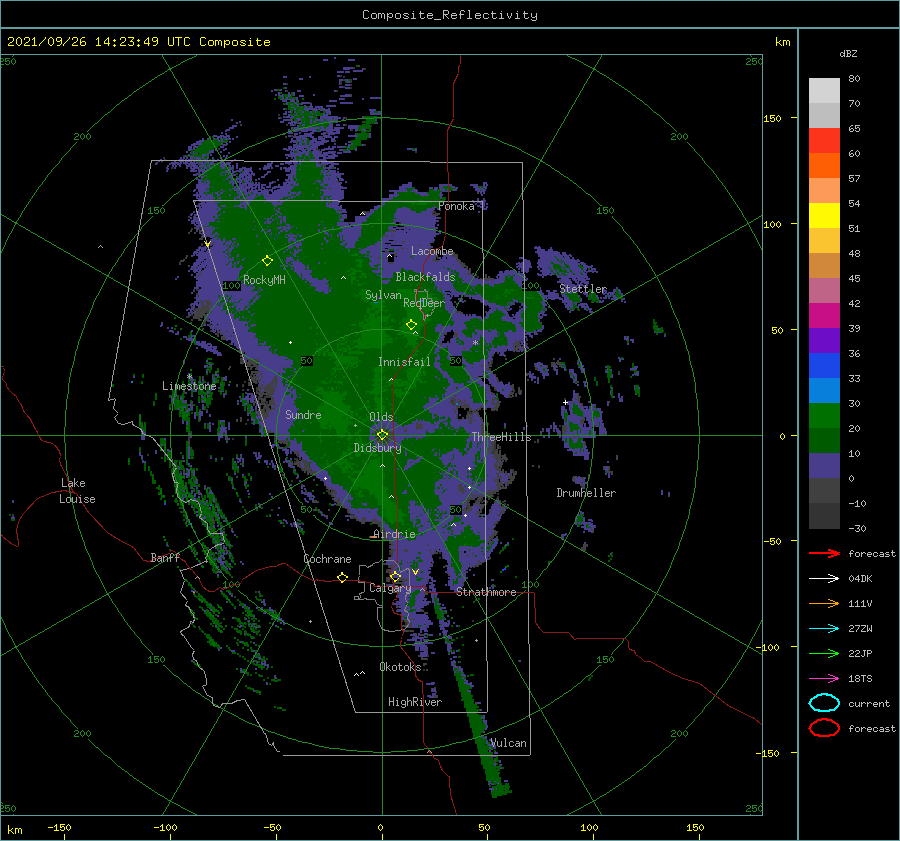
Task: Click the 10 dBZ slate purple swatch
Action: click(824, 466)
